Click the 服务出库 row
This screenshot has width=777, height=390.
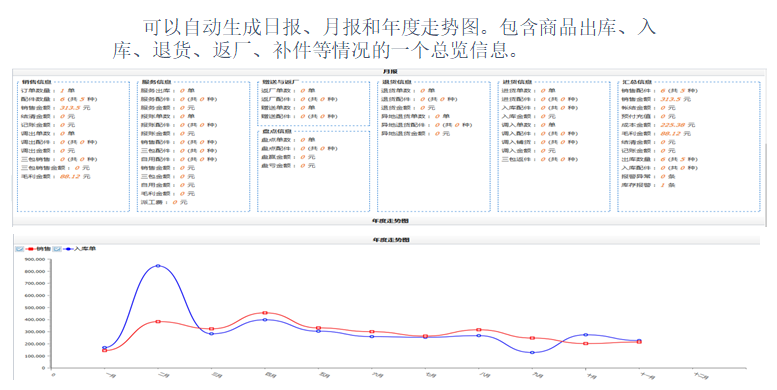[x=168, y=91]
